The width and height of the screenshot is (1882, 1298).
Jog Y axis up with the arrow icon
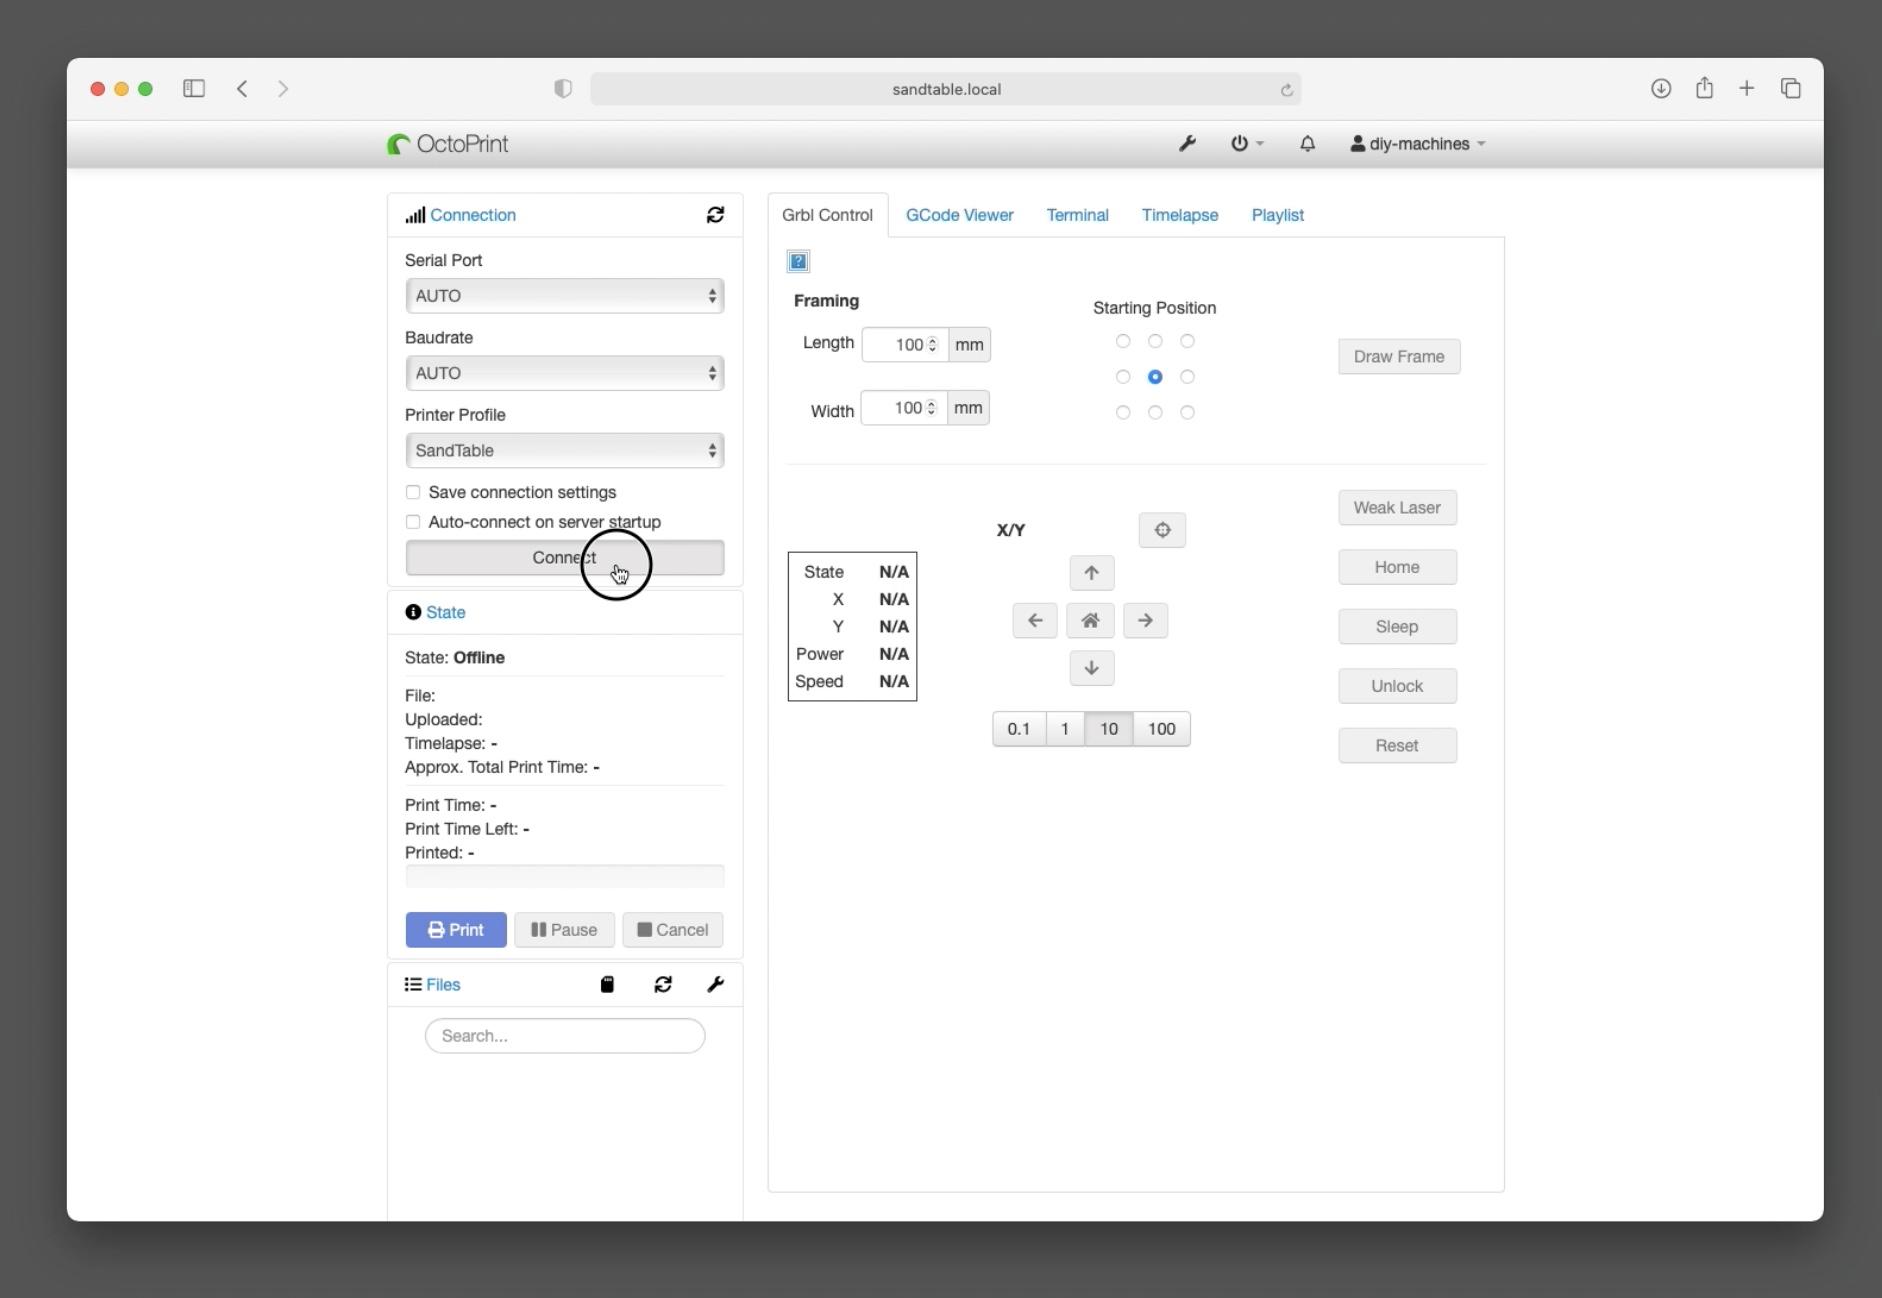point(1090,572)
